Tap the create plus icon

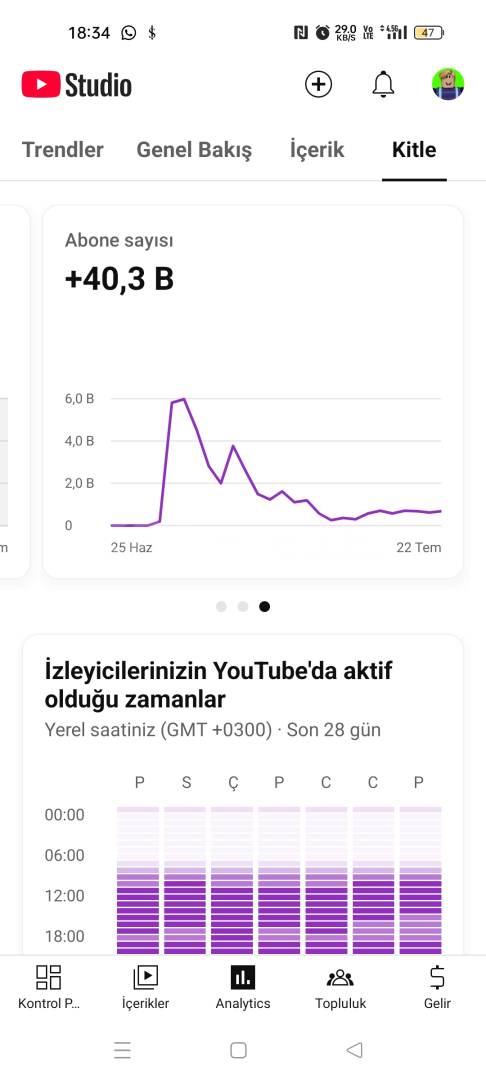318,85
